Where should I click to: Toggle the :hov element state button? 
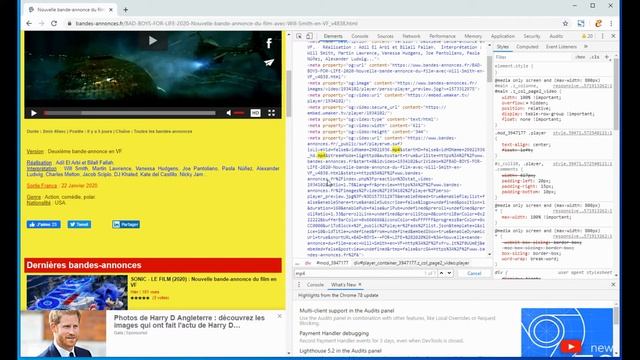pos(580,57)
